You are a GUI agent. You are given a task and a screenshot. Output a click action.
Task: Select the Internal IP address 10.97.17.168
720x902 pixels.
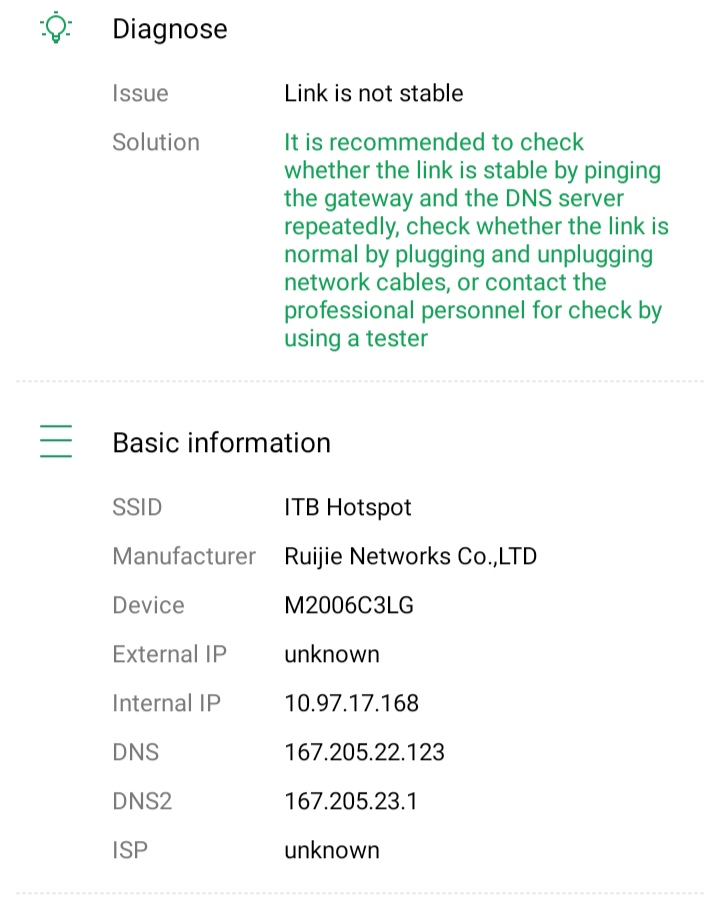pos(351,703)
